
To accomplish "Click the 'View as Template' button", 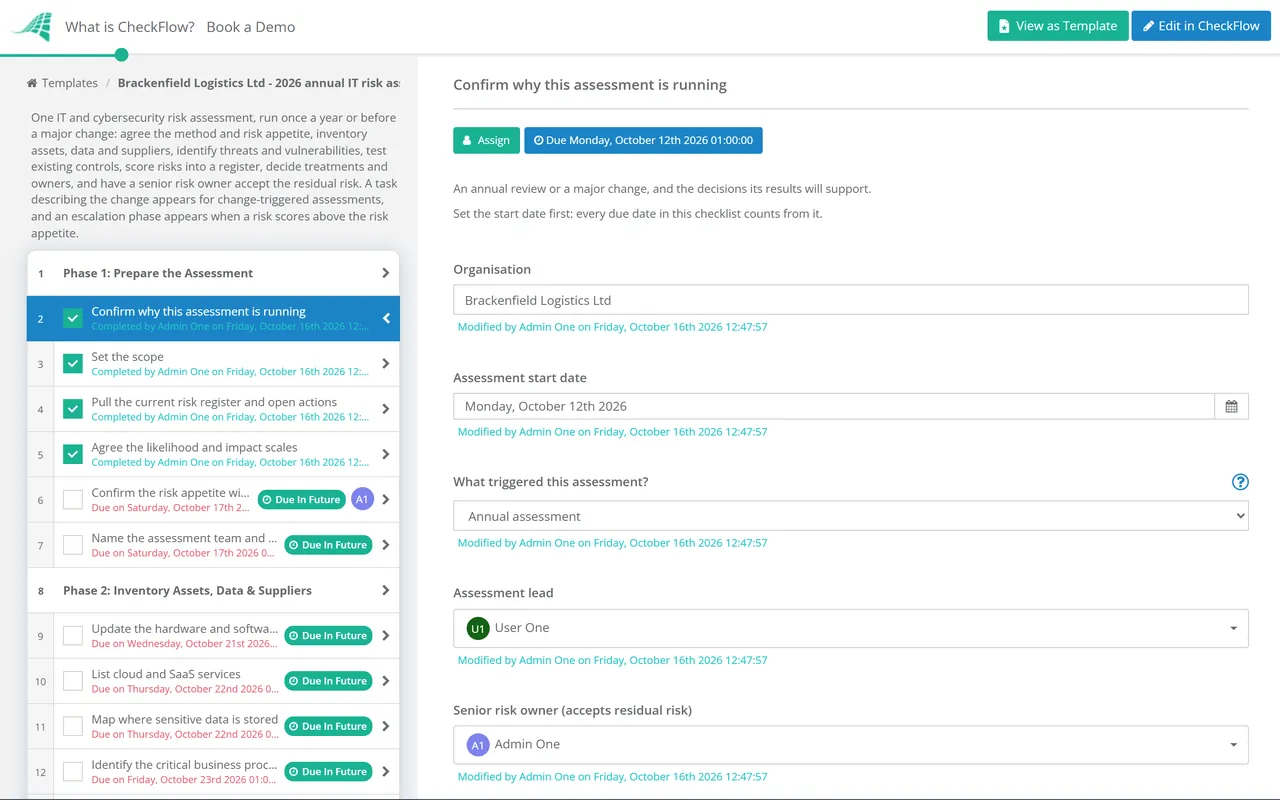I will (1058, 26).
